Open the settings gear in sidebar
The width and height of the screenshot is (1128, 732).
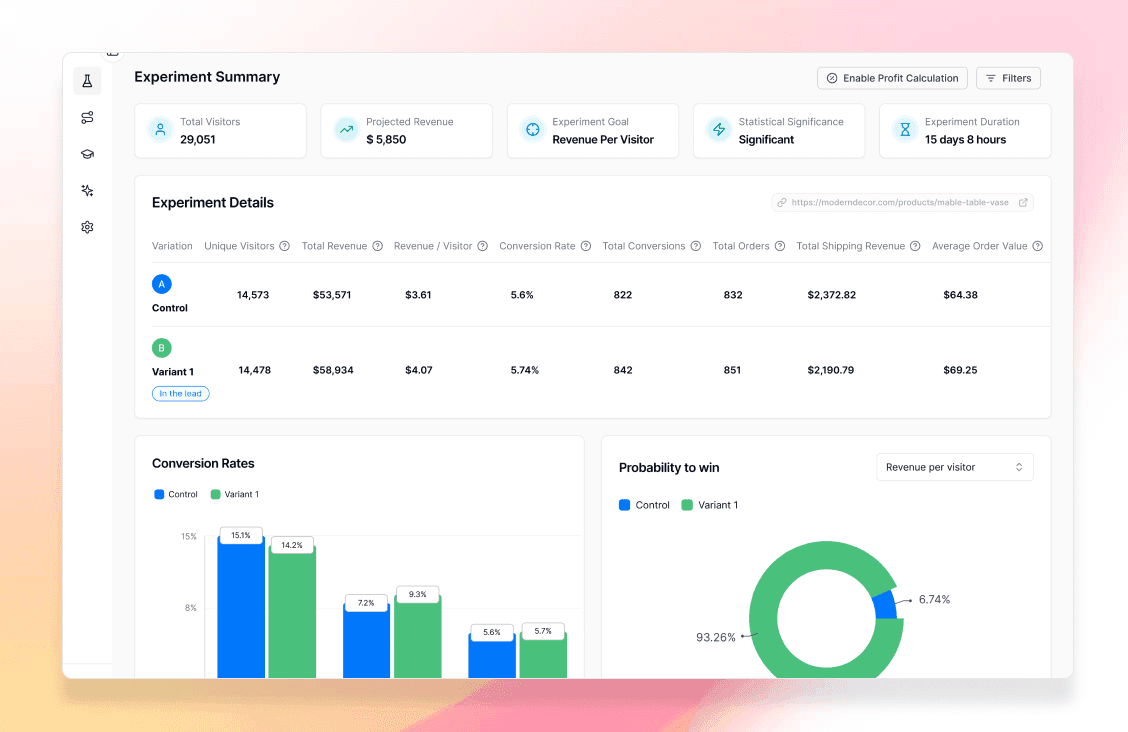(87, 227)
